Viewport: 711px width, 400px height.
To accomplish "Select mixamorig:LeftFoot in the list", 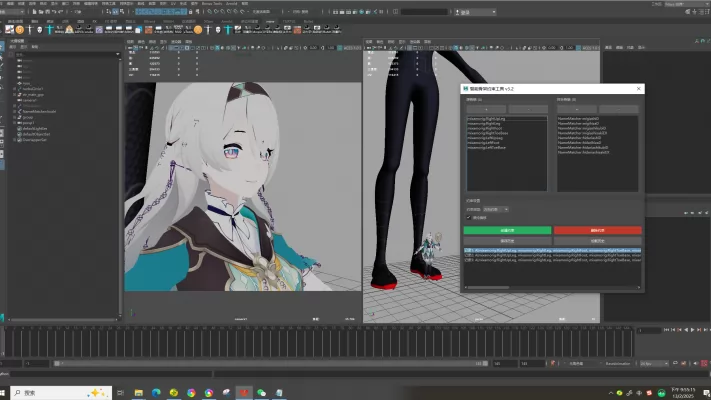I will coord(483,142).
